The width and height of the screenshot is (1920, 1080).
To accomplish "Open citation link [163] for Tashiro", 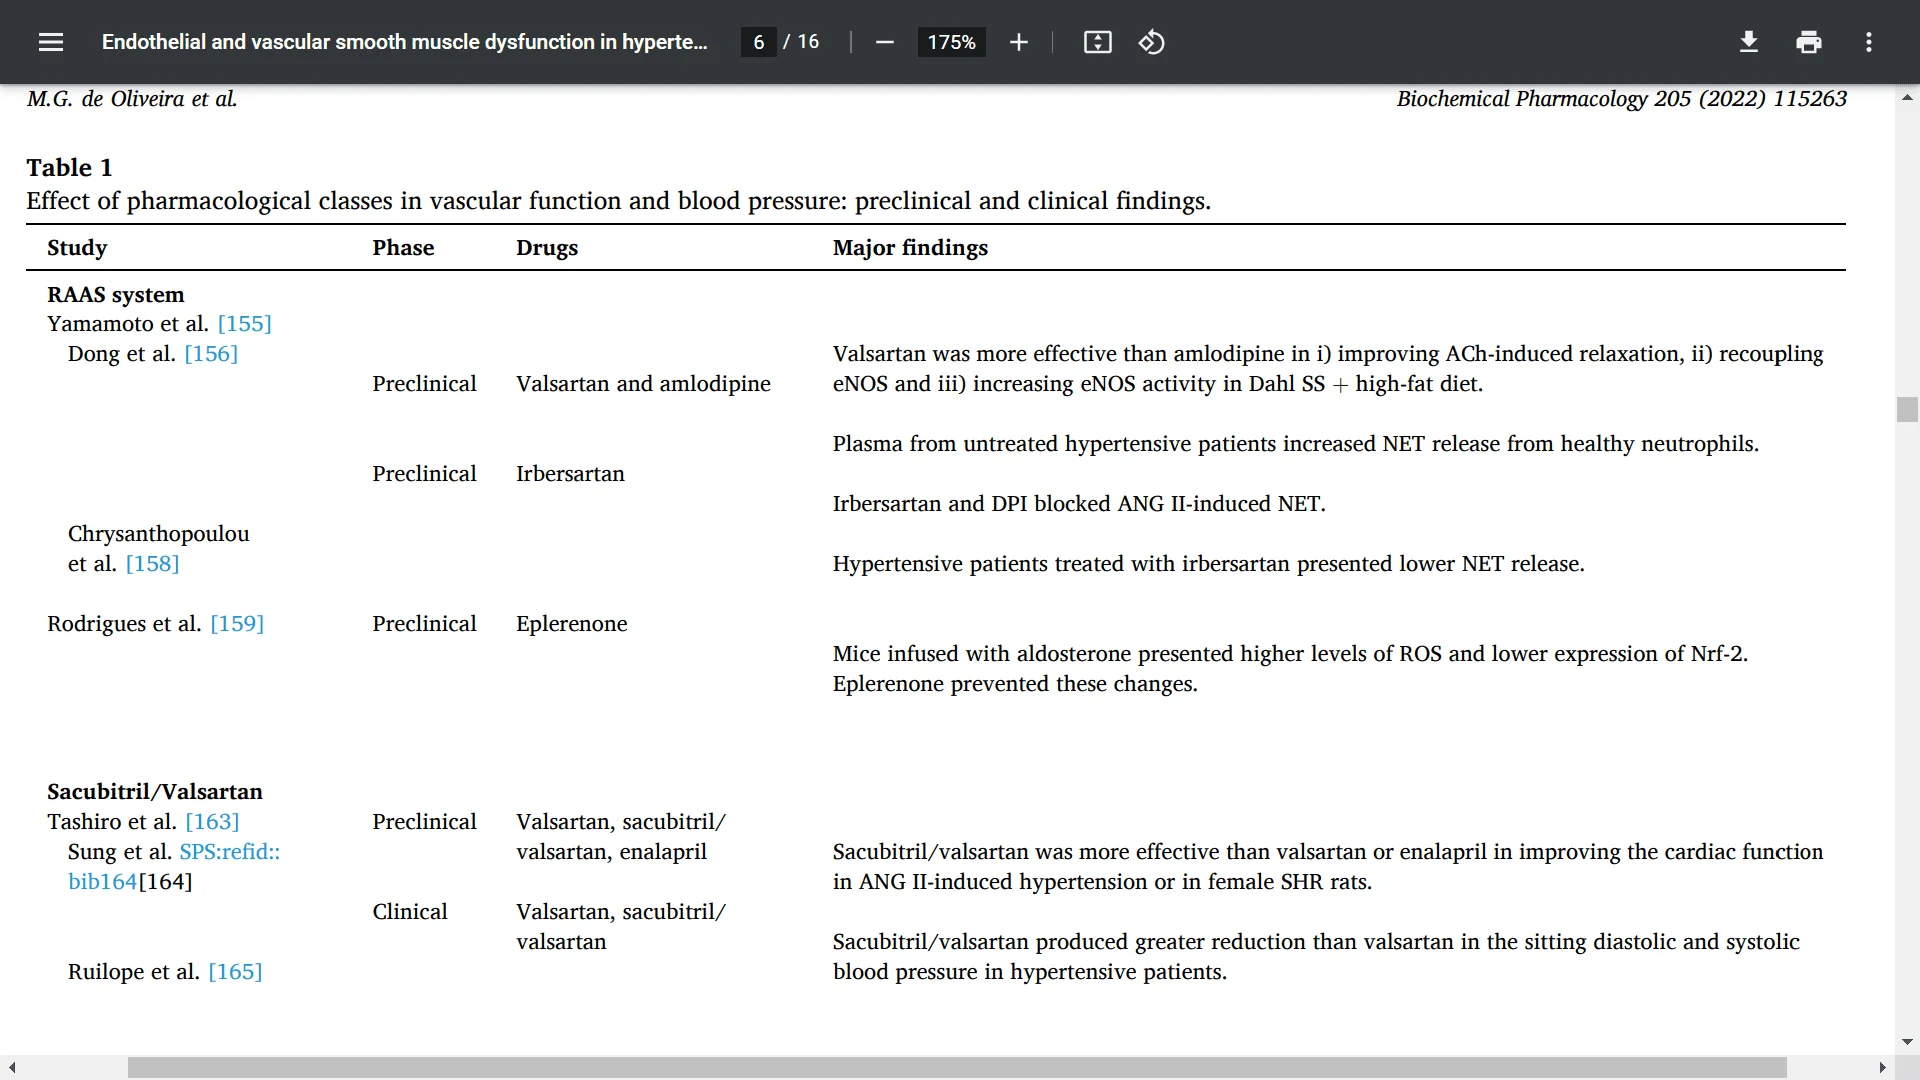I will (x=212, y=822).
